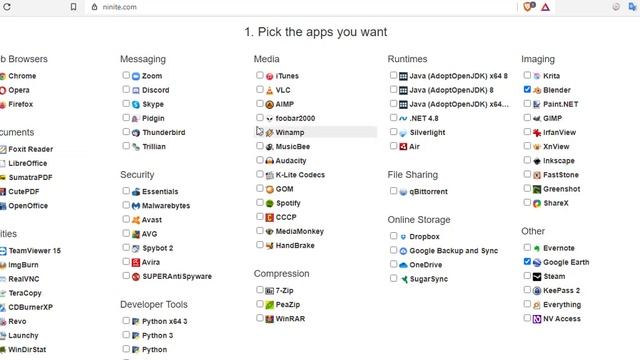Viewport: 640px width, 360px height.
Task: Click the OneDrive cloud icon
Action: 403,265
